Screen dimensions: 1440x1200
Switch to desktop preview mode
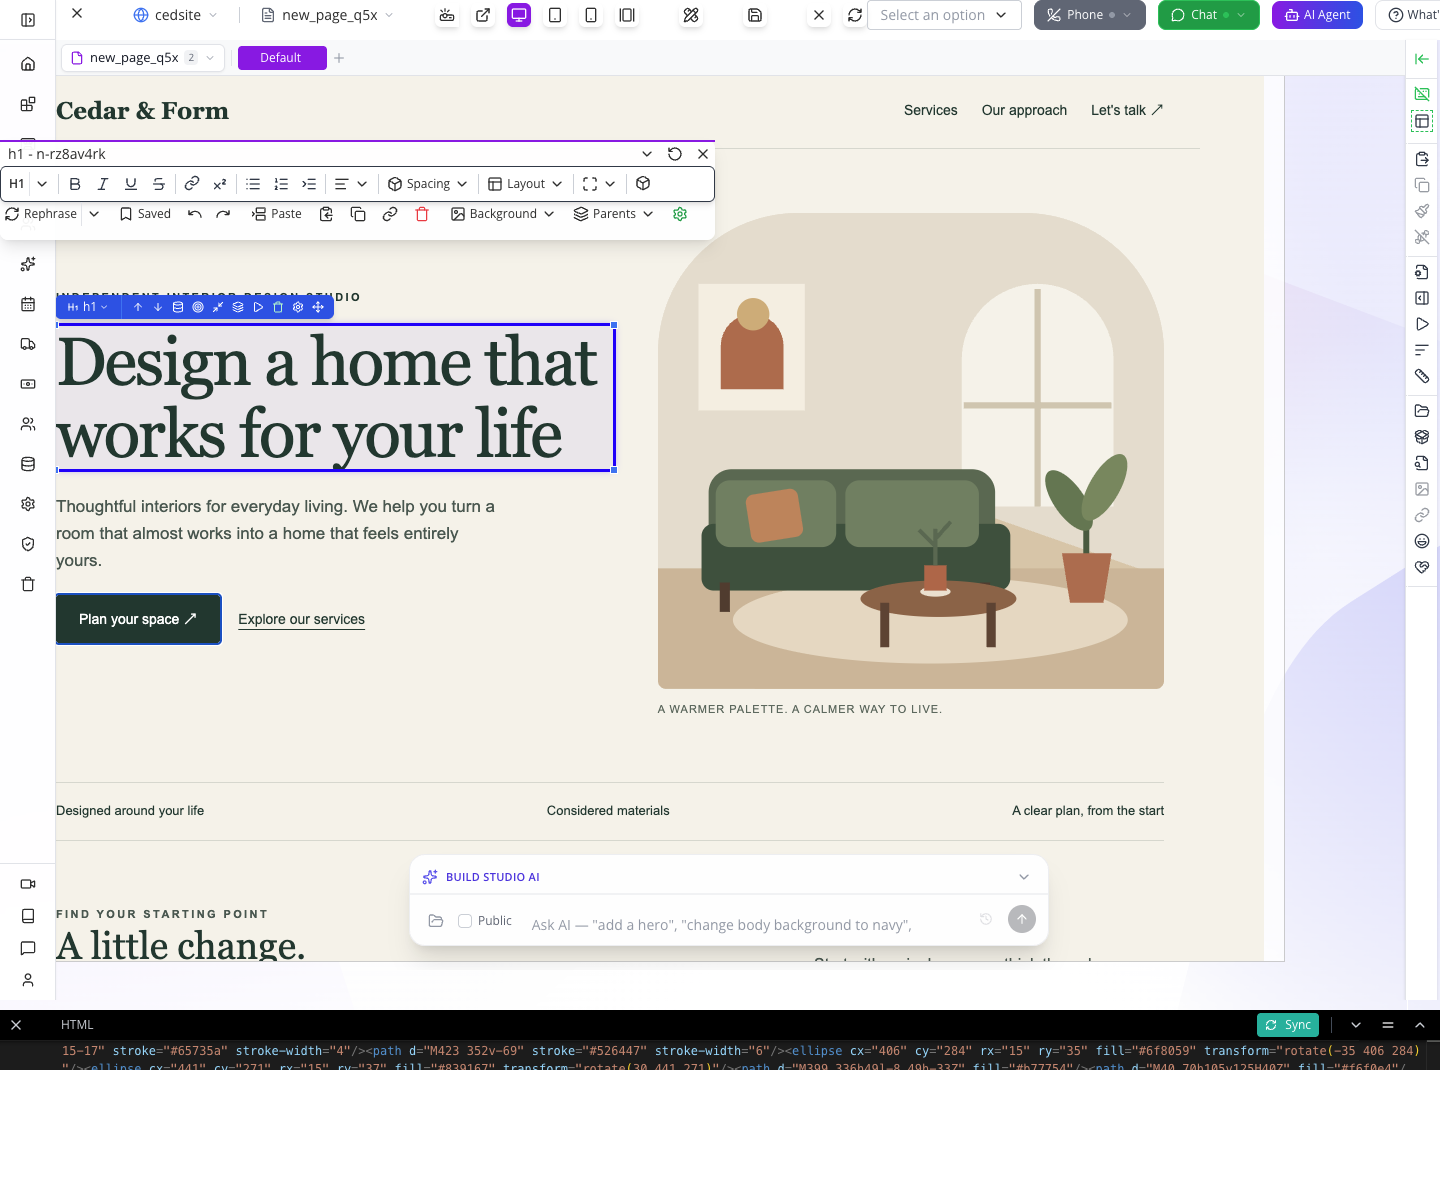click(x=519, y=15)
